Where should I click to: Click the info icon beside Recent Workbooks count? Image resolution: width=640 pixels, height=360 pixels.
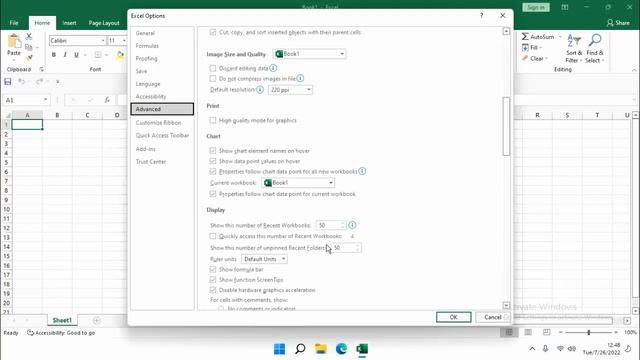click(352, 225)
